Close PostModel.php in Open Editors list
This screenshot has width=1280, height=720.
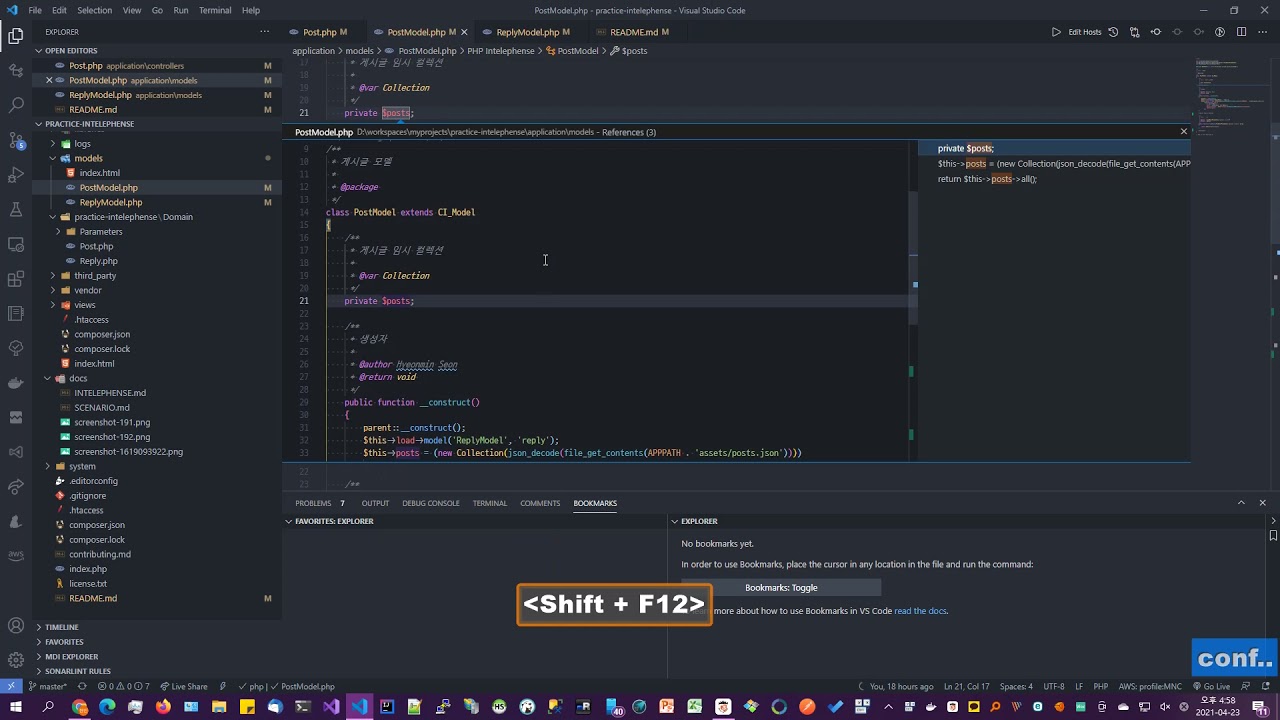click(49, 80)
